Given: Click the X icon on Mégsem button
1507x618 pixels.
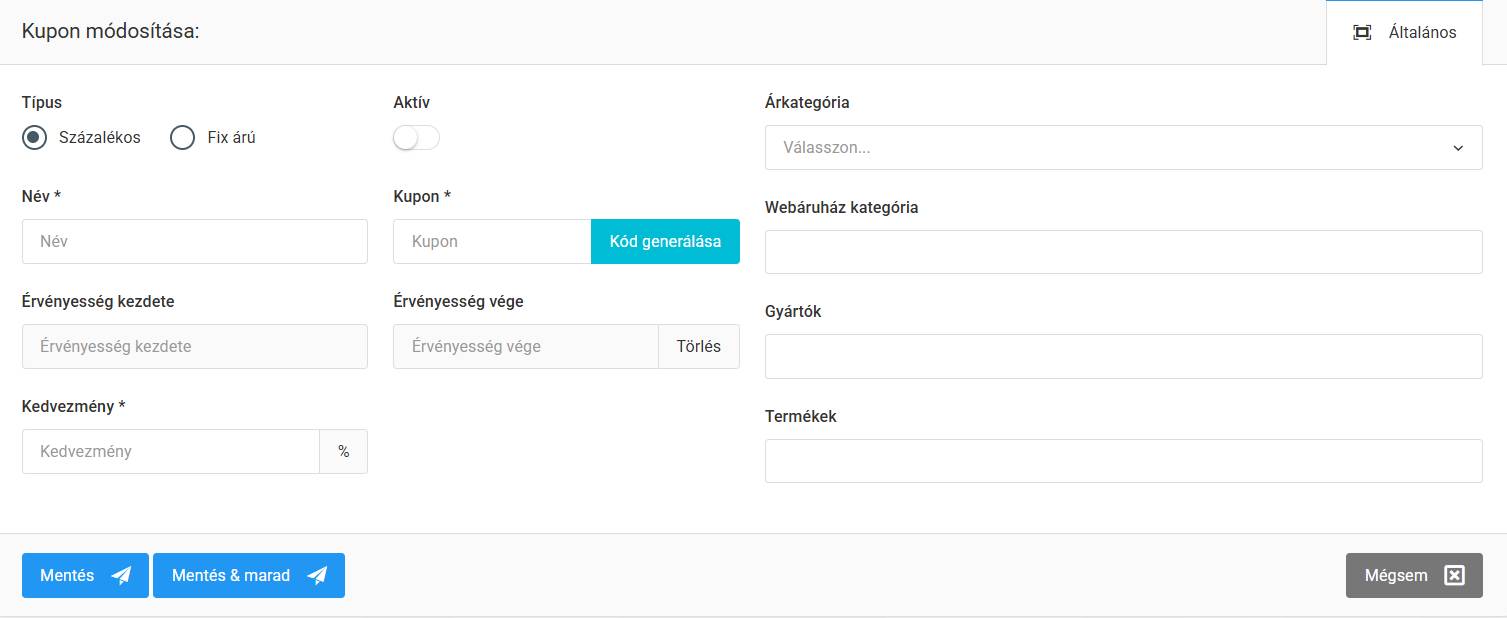Looking at the screenshot, I should (1455, 576).
